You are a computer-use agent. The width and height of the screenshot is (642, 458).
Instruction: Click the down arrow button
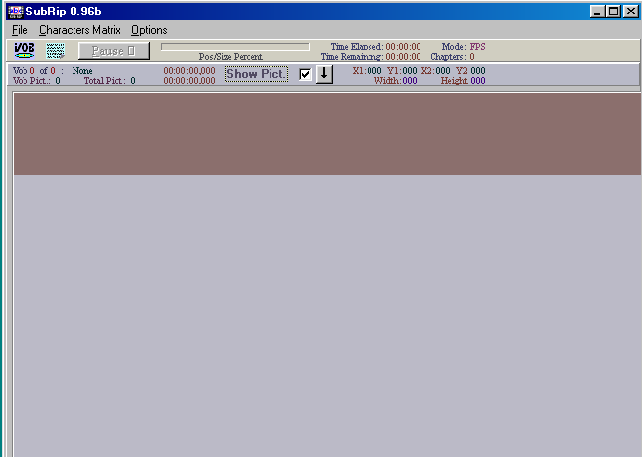click(x=324, y=74)
